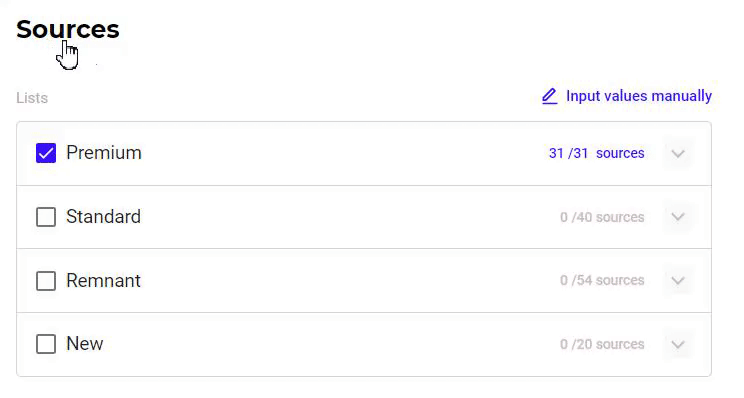The width and height of the screenshot is (744, 398).
Task: Select the Premium list label
Action: (104, 153)
